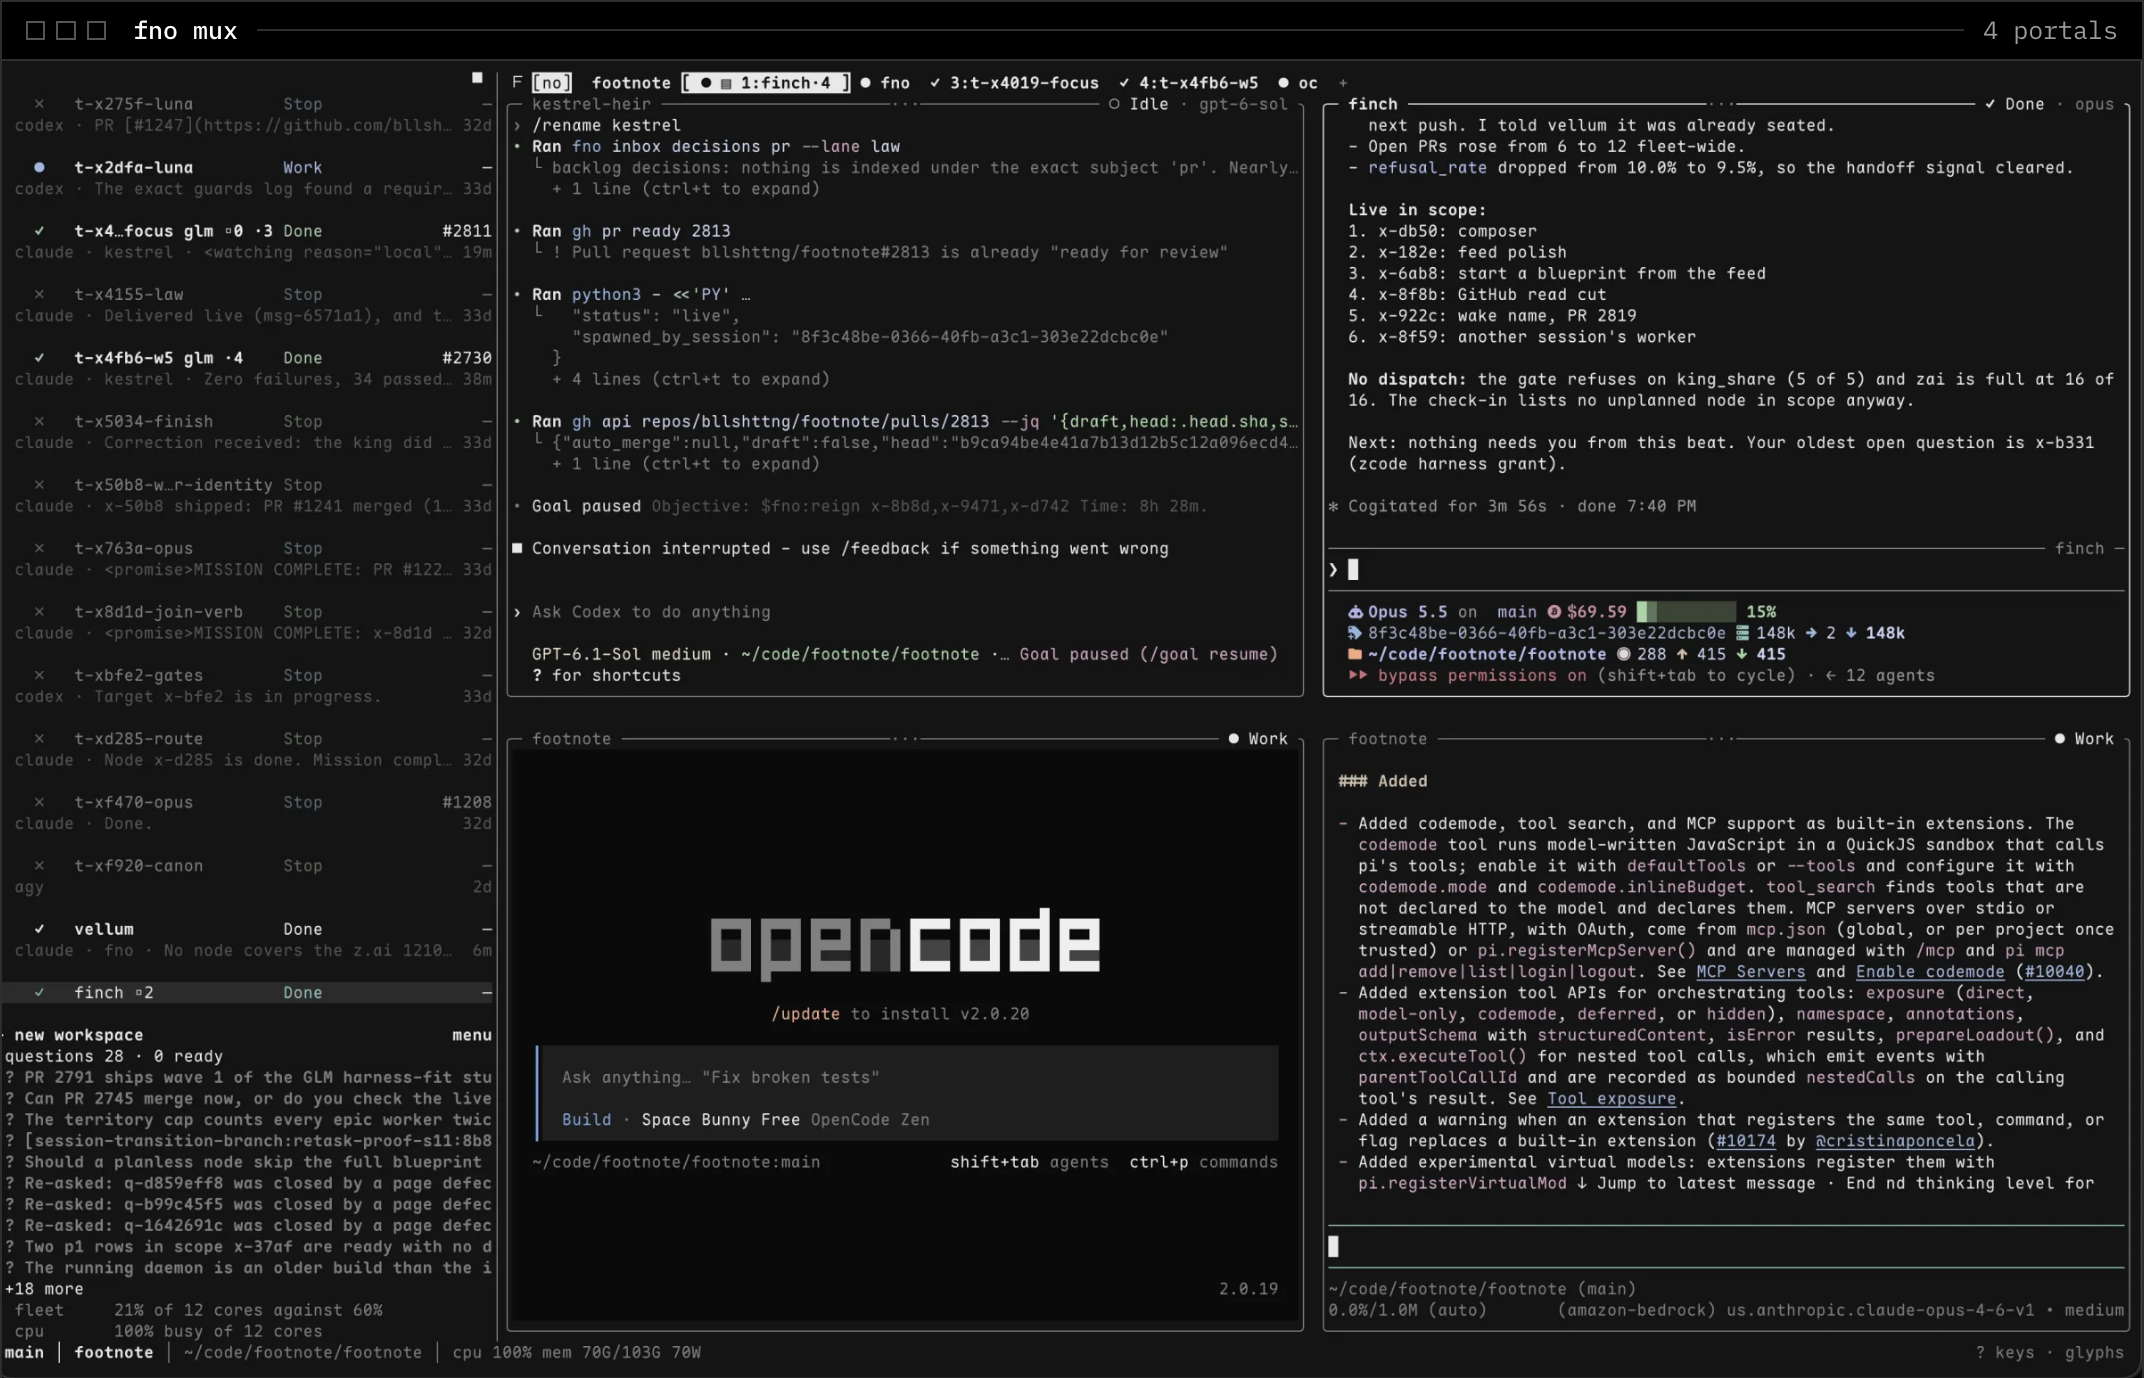
Task: Click the tag icon before the session UUID
Action: pos(1355,633)
